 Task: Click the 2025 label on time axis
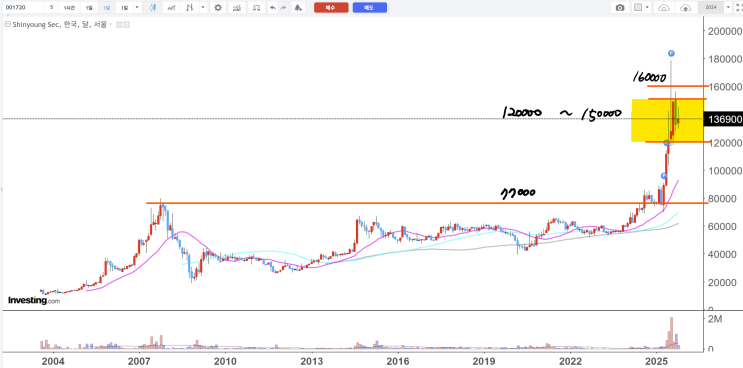point(656,360)
